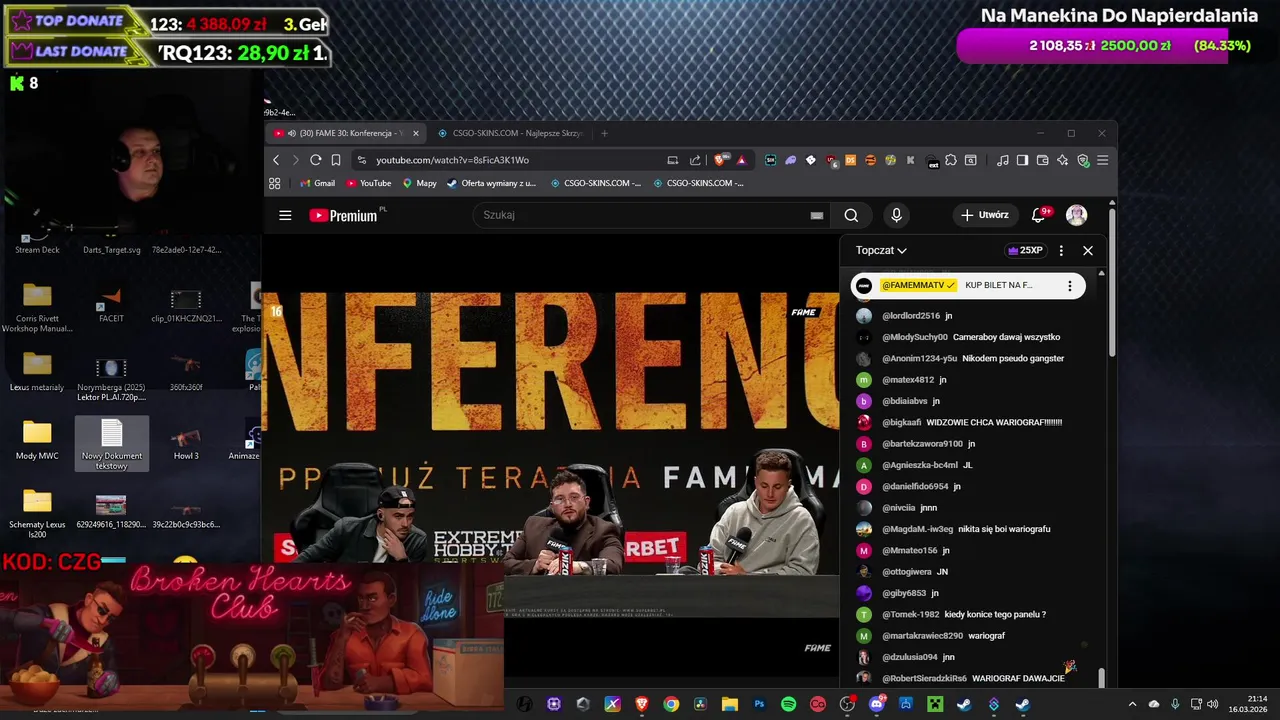Viewport: 1280px width, 720px height.
Task: Open a new browser tab
Action: point(604,133)
